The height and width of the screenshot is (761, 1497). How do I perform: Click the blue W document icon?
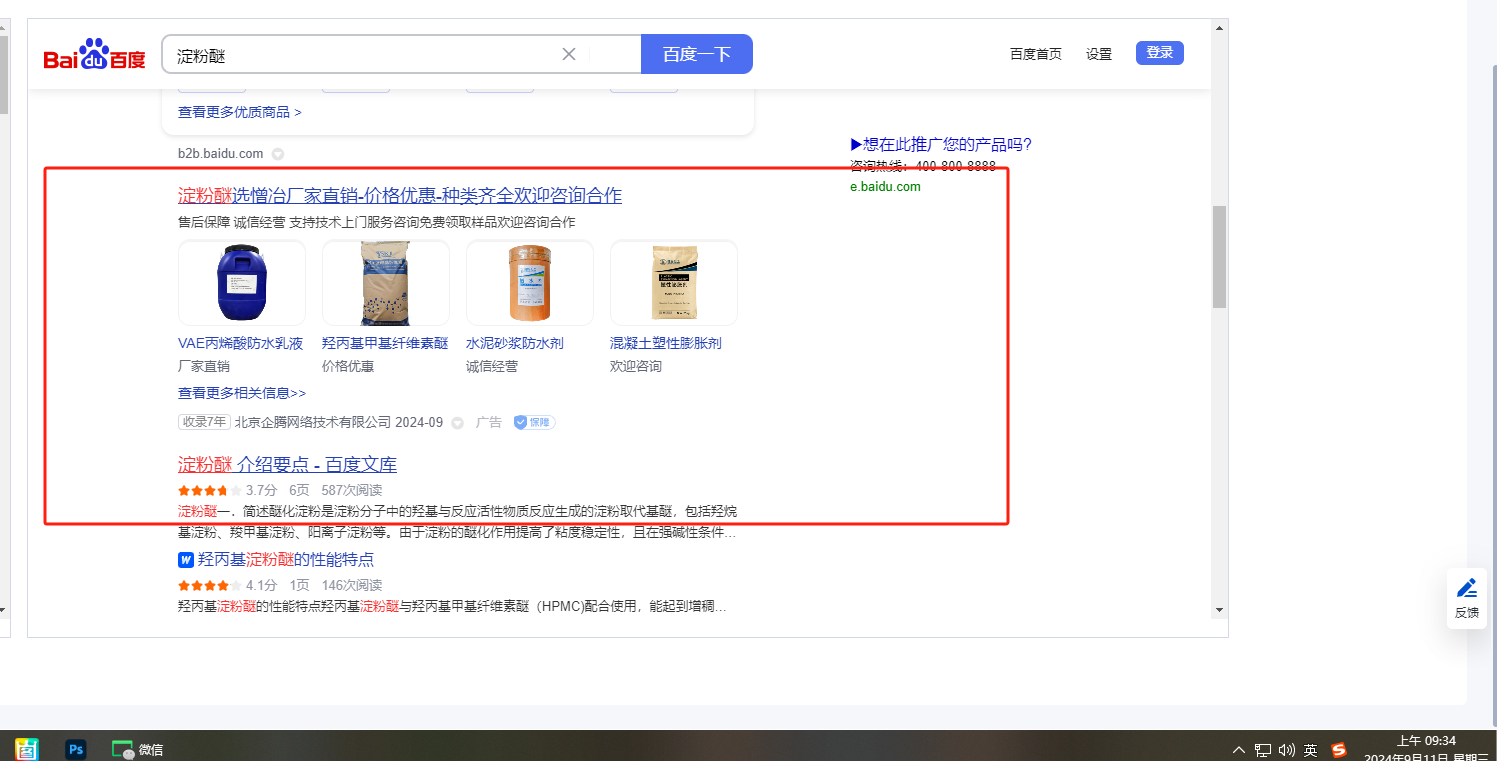[x=186, y=560]
